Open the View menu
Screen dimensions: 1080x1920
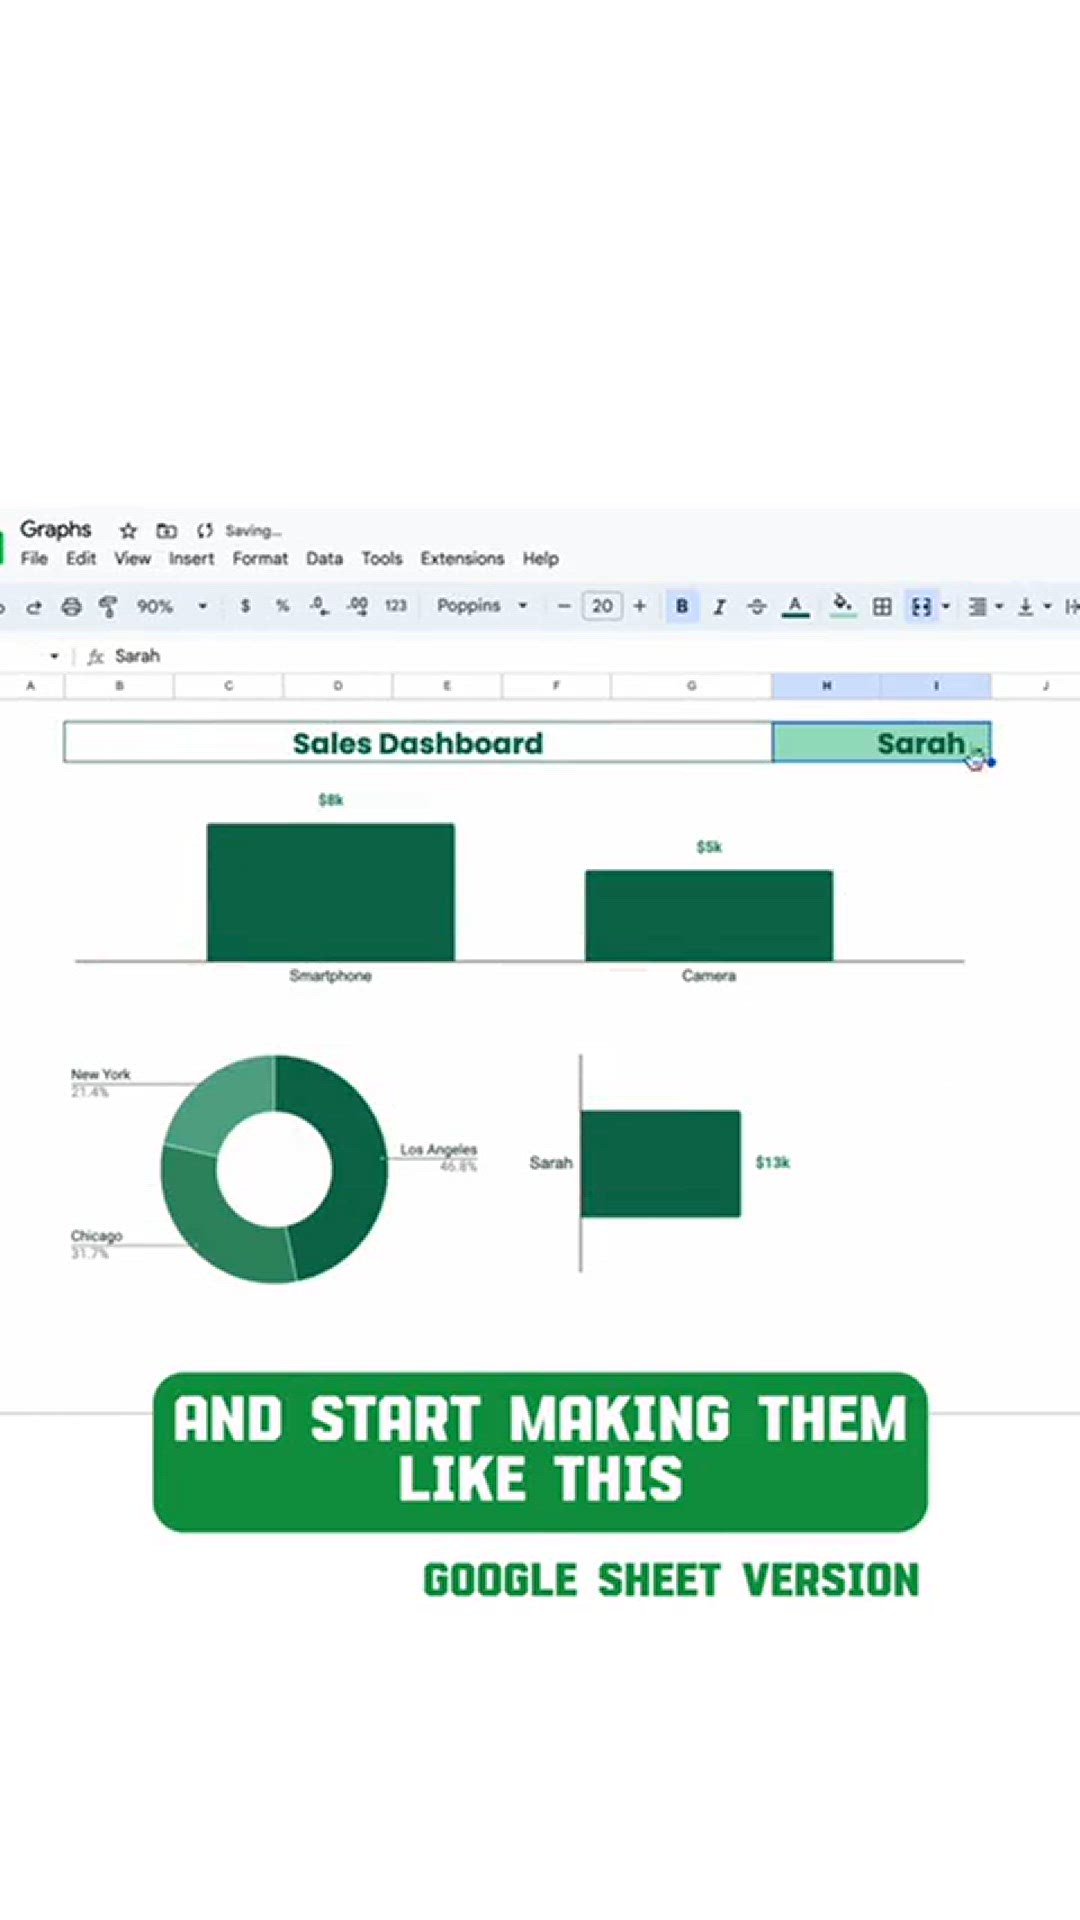[x=132, y=558]
